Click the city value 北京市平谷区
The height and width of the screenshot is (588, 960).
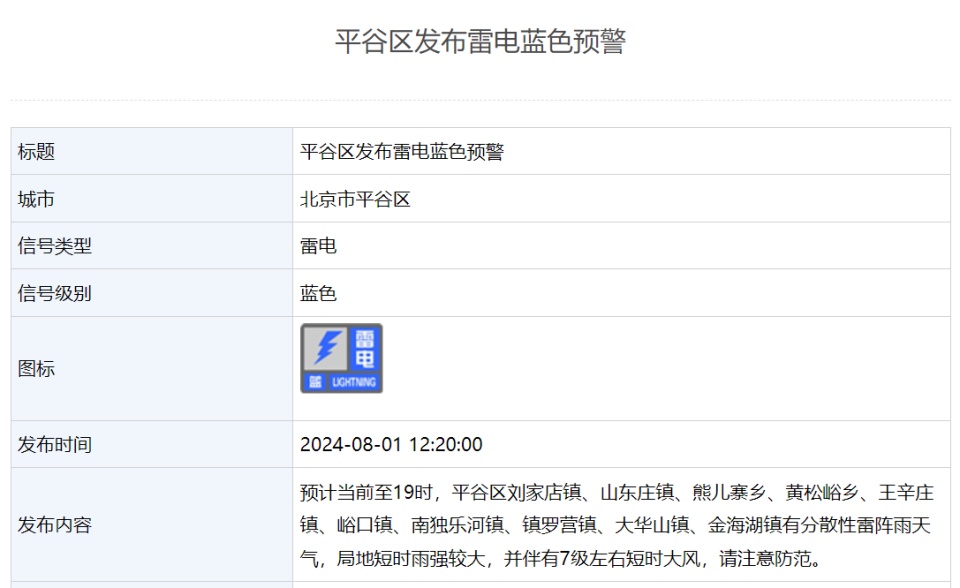point(355,199)
